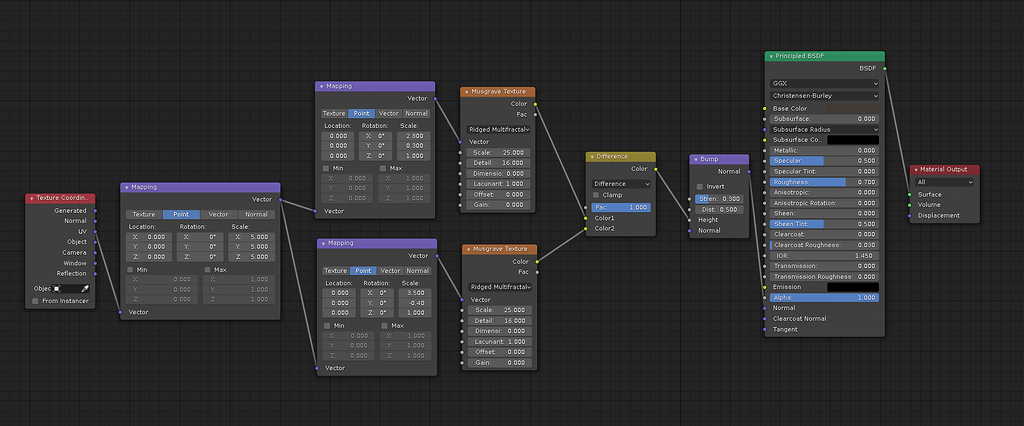The height and width of the screenshot is (426, 1024).
Task: Select Texture type in Mapping with Scale 5.000
Action: tap(144, 214)
